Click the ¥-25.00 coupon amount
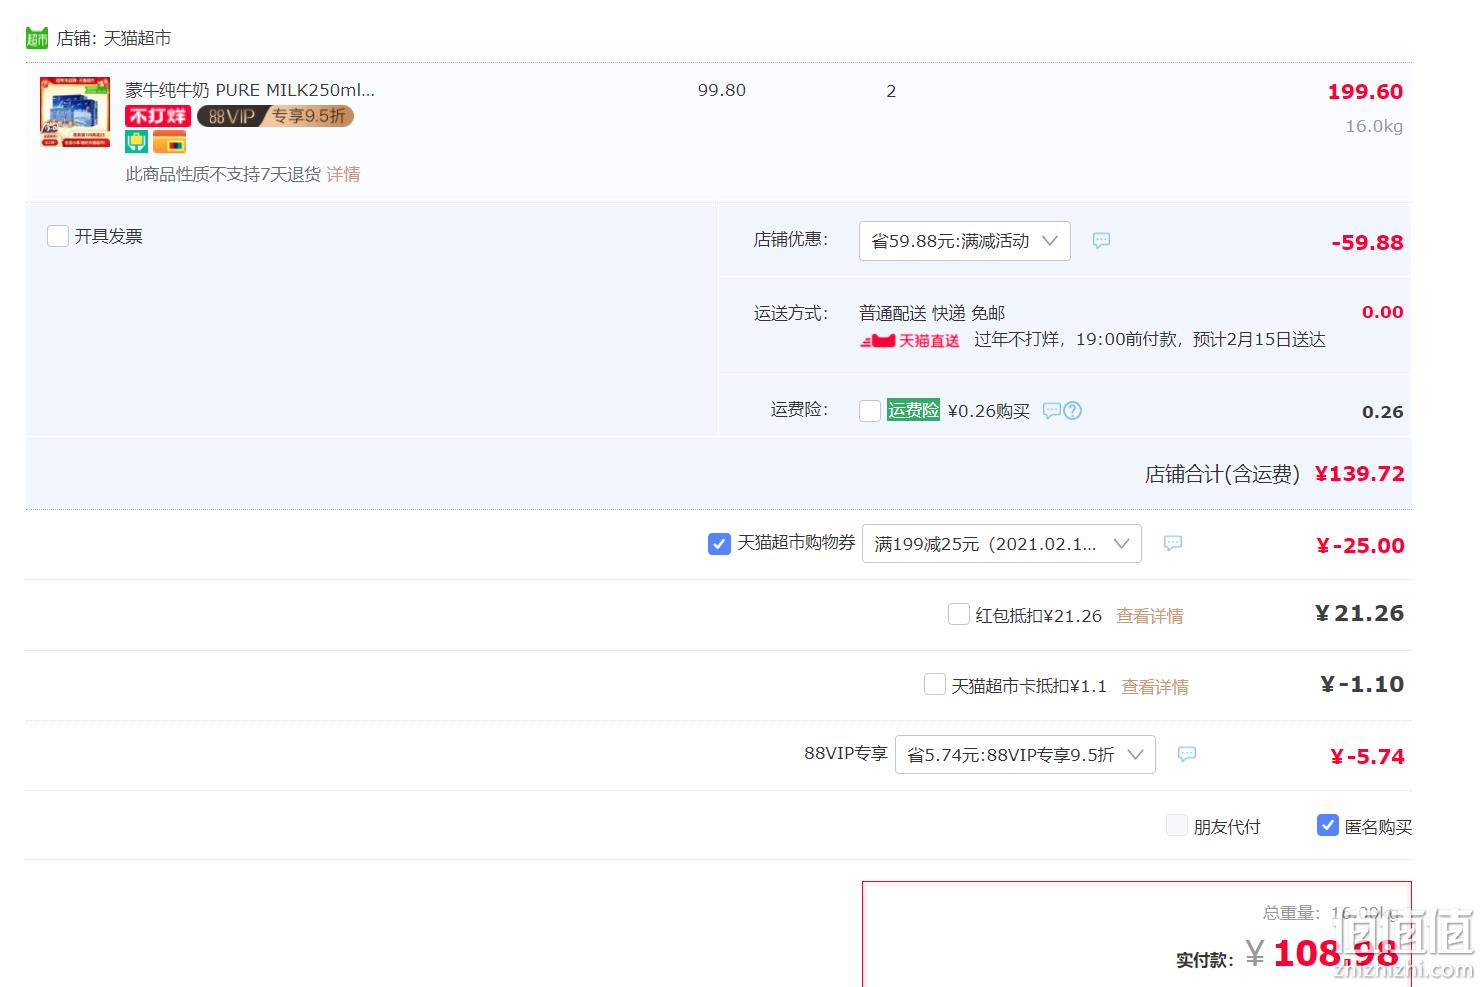Screen dimensions: 1483x987 click(x=1360, y=546)
